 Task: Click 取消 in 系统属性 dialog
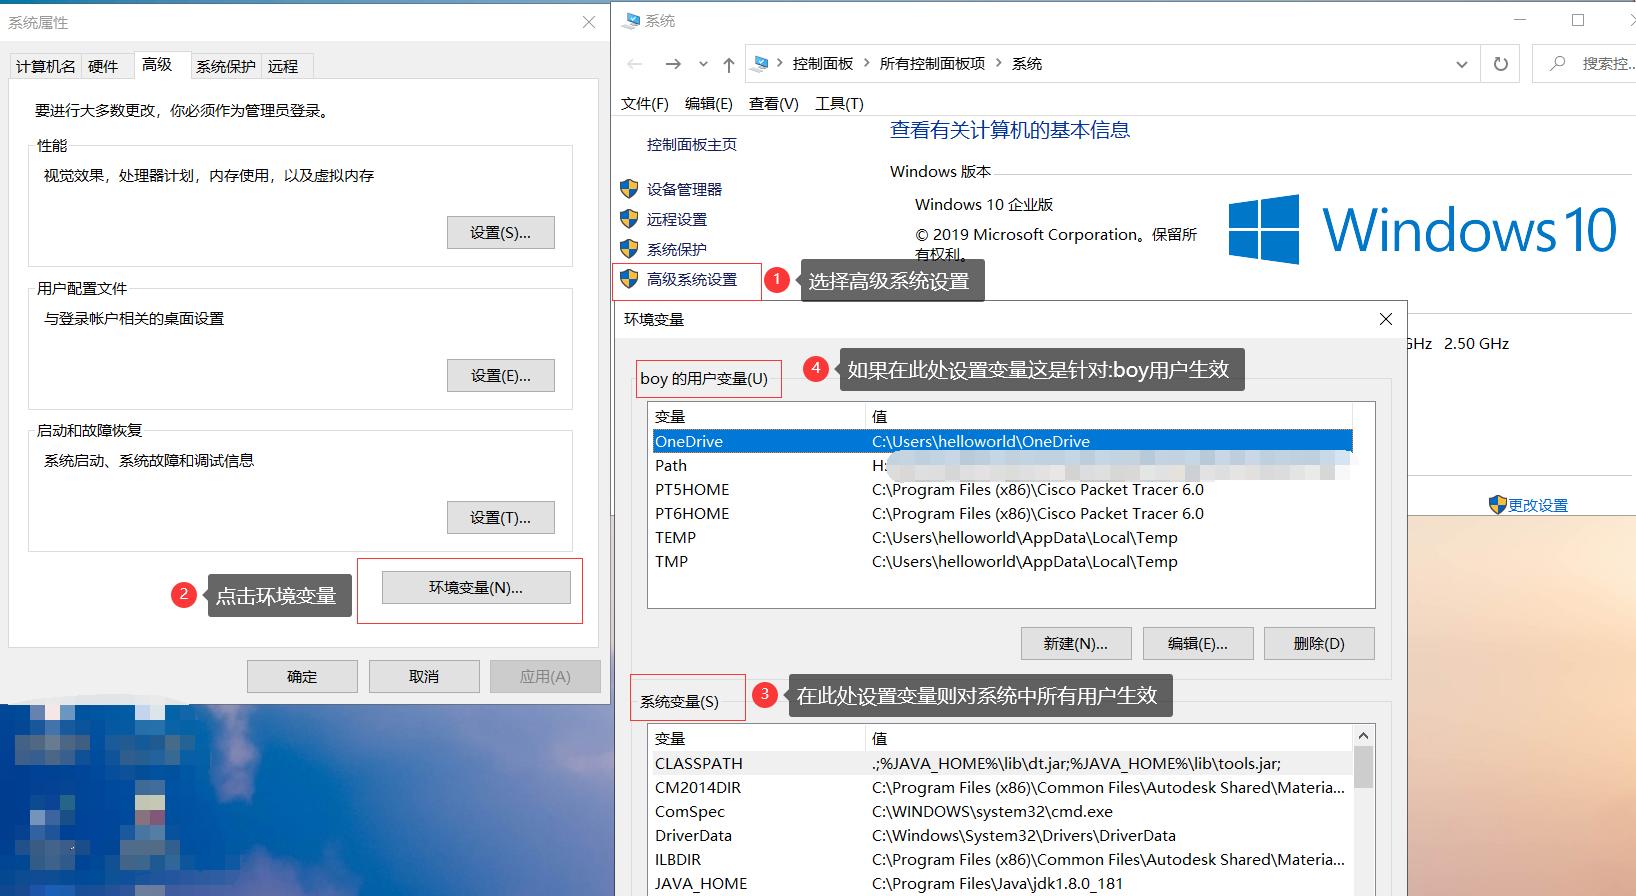tap(424, 677)
